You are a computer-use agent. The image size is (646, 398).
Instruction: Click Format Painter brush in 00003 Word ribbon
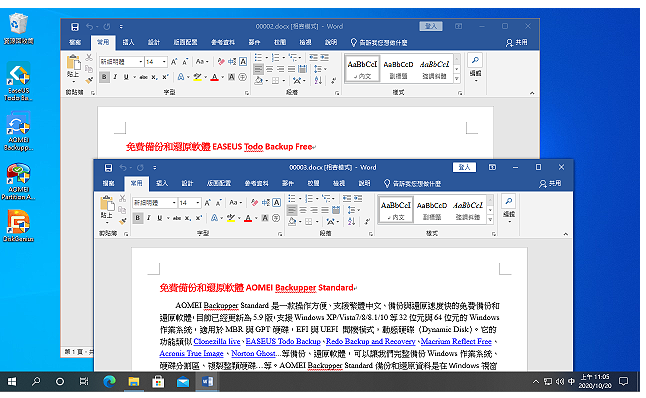122,221
